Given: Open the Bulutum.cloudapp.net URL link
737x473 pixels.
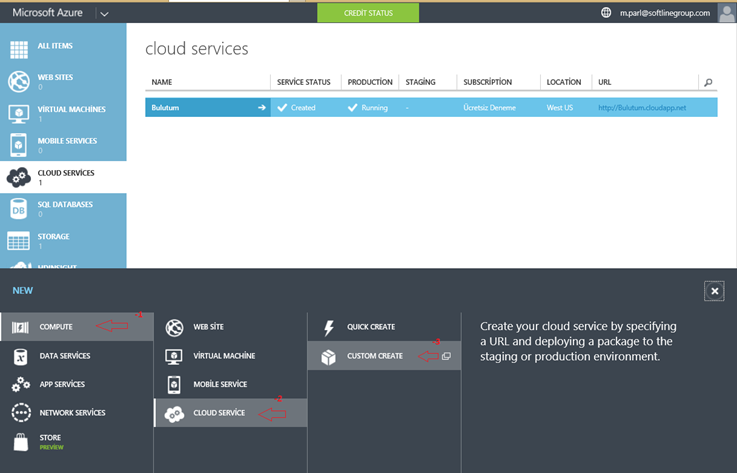Looking at the screenshot, I should (x=642, y=108).
